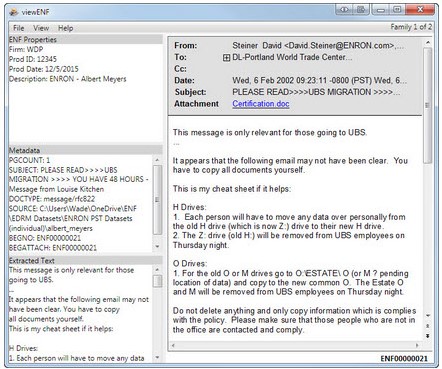The height and width of the screenshot is (369, 442).
Task: Click the 'H Drives:' heading in email body
Action: point(189,207)
